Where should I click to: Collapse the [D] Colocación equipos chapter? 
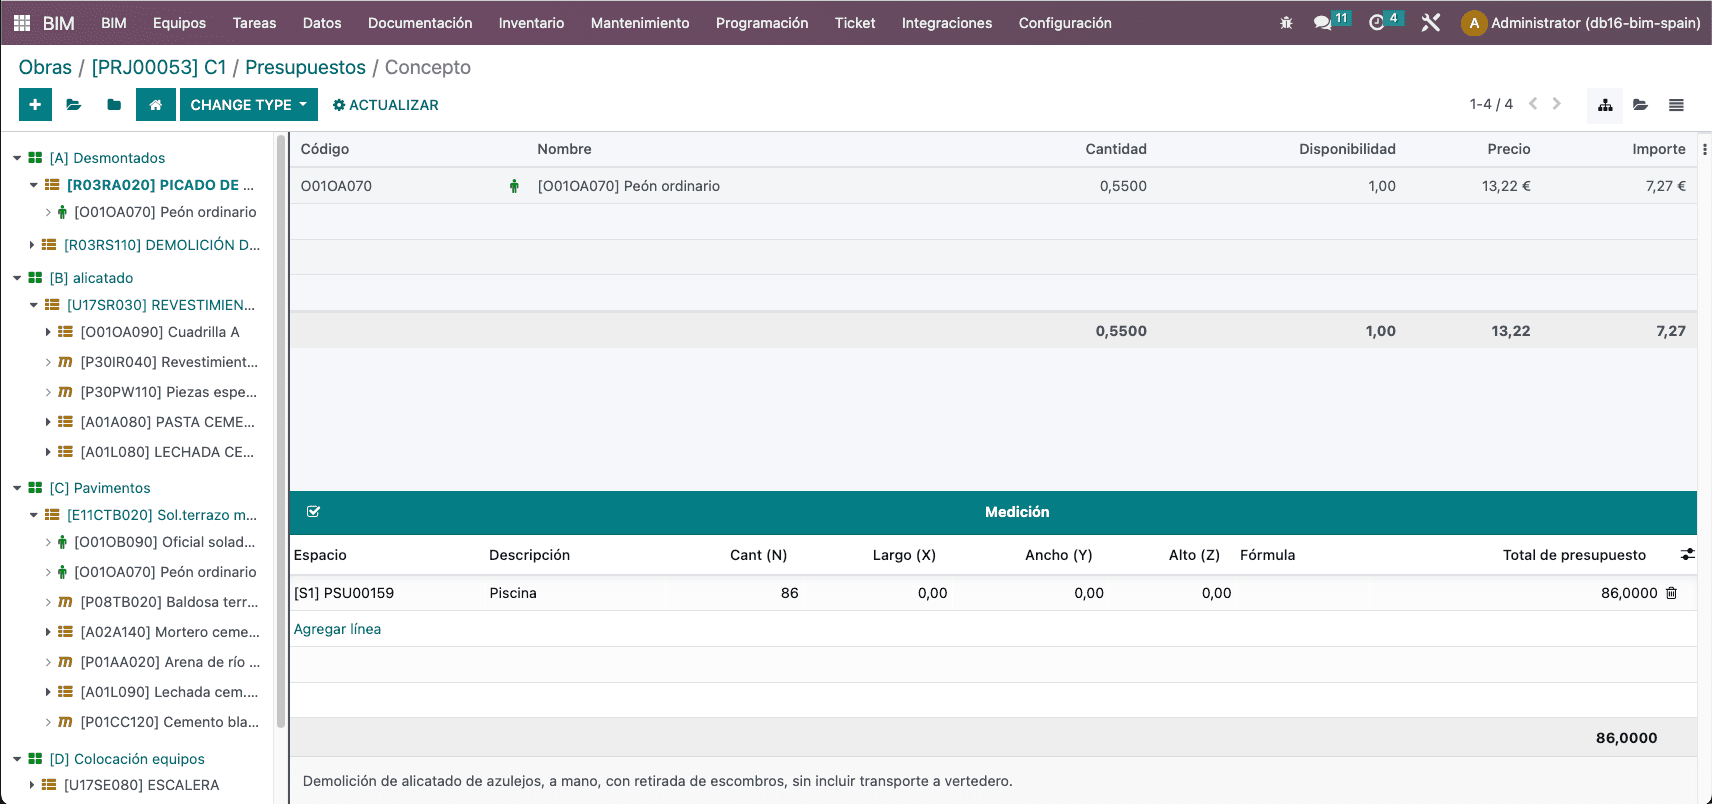click(x=17, y=759)
